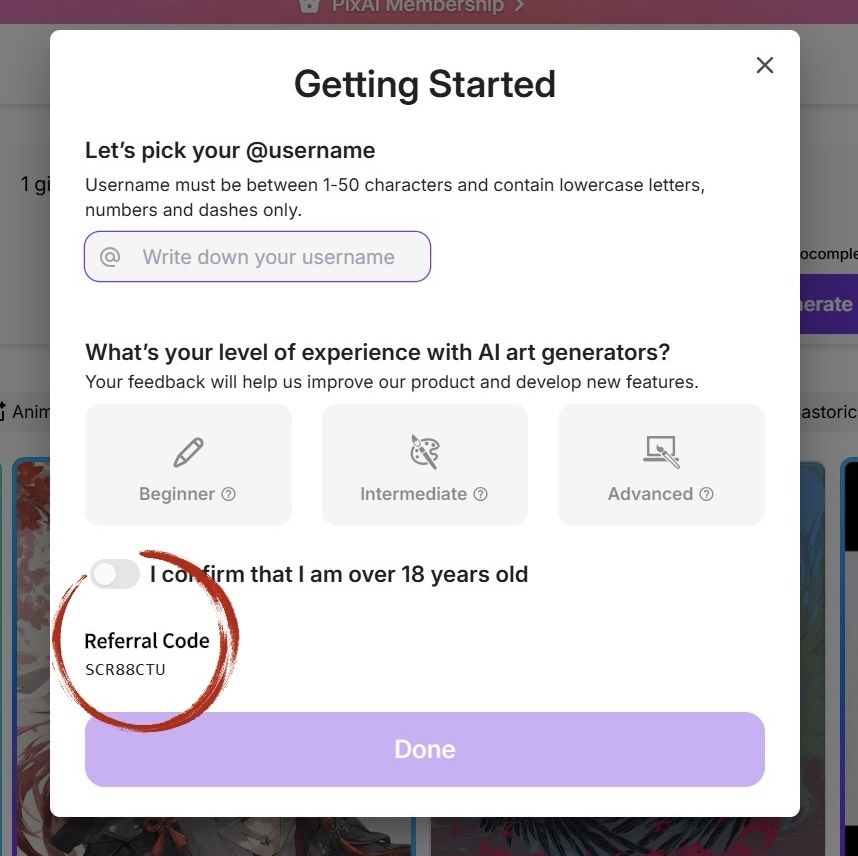Click the laptop brush icon for Advanced

[x=661, y=452]
